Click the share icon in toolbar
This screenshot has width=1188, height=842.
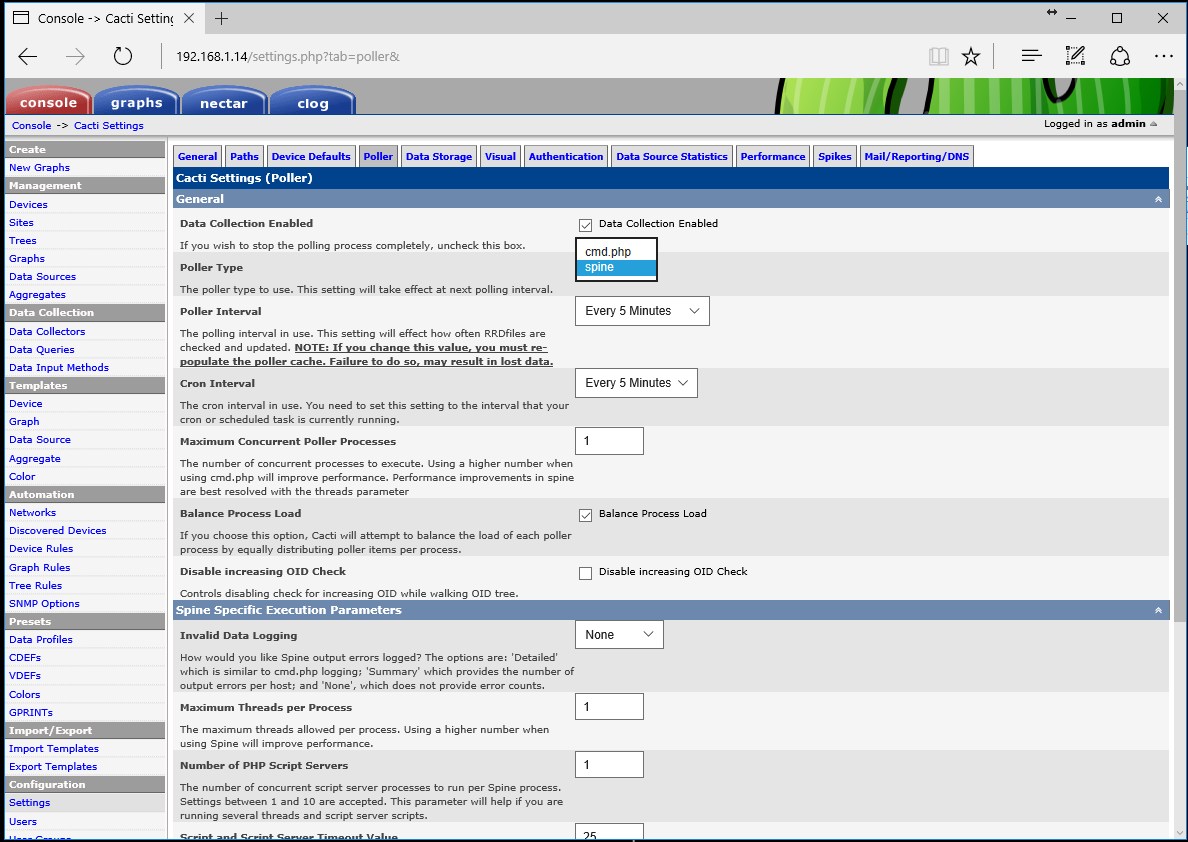tap(1120, 56)
